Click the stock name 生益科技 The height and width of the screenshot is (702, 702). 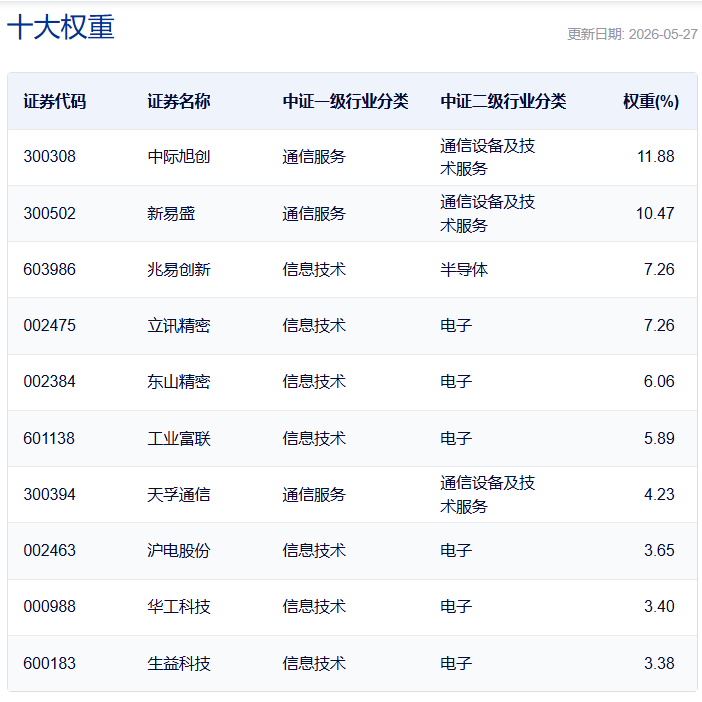[x=179, y=663]
